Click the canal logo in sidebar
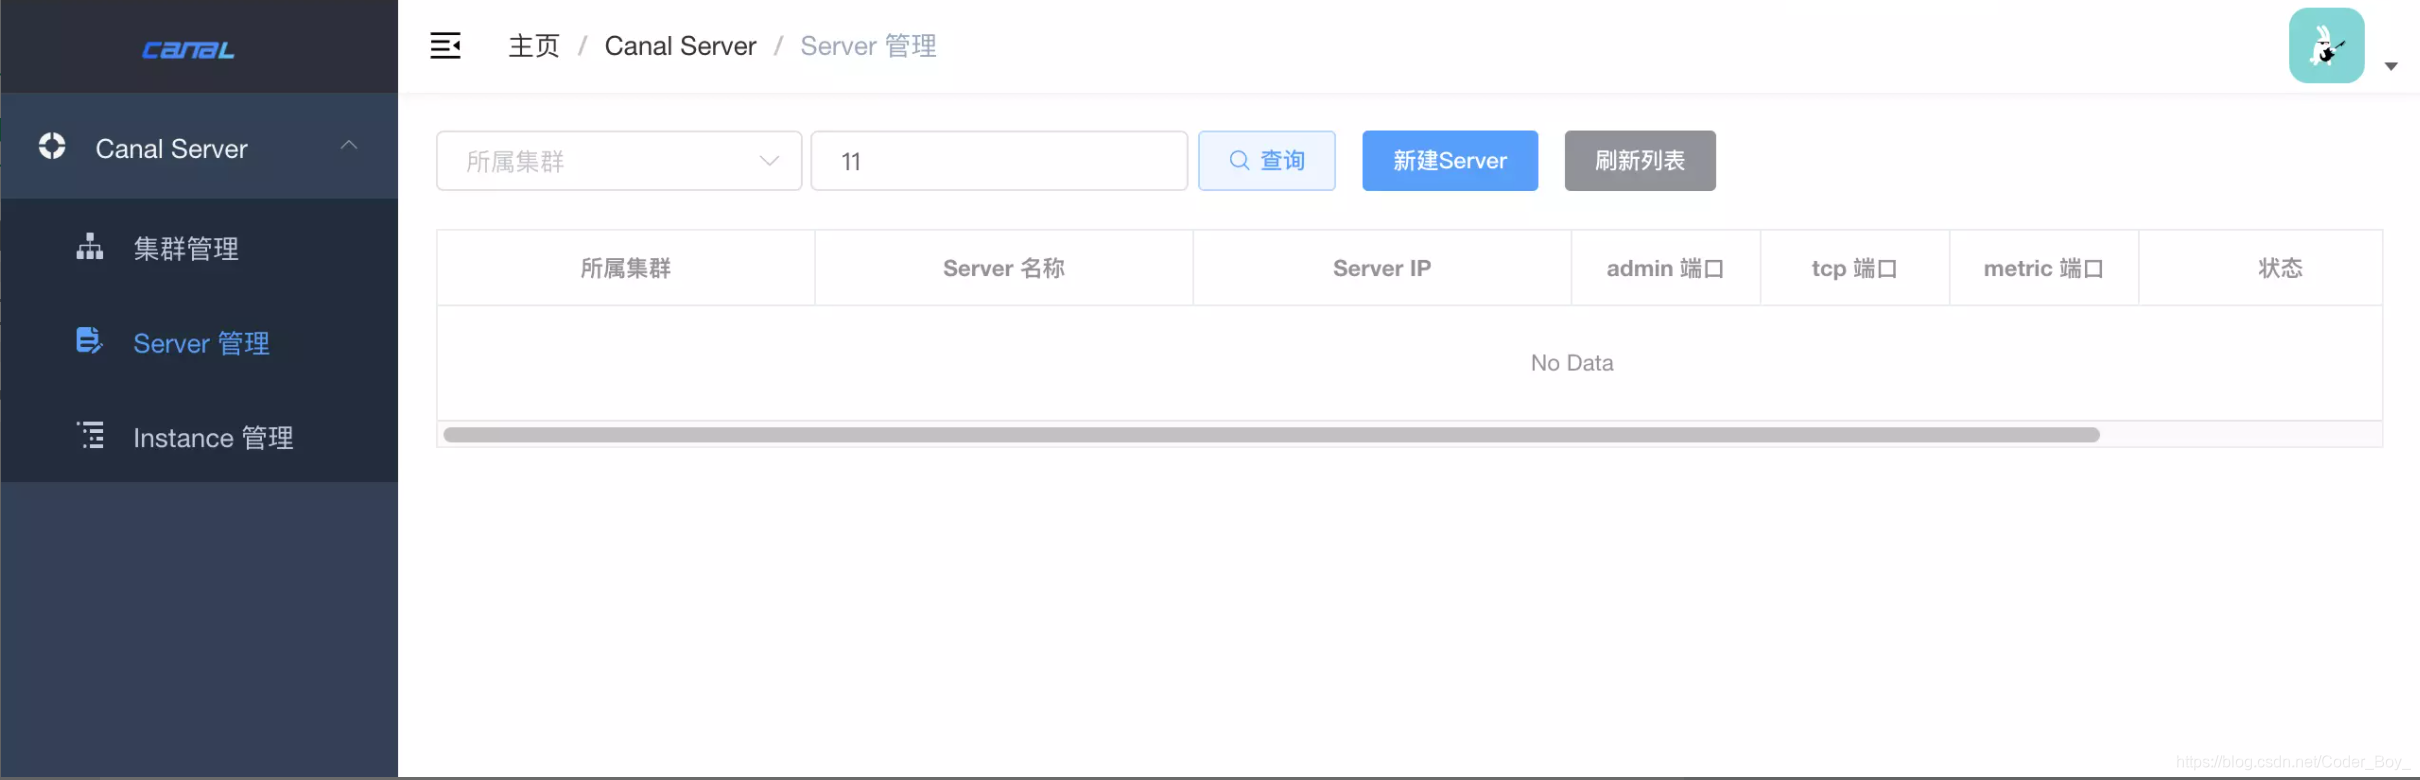The image size is (2420, 780). coord(188,49)
